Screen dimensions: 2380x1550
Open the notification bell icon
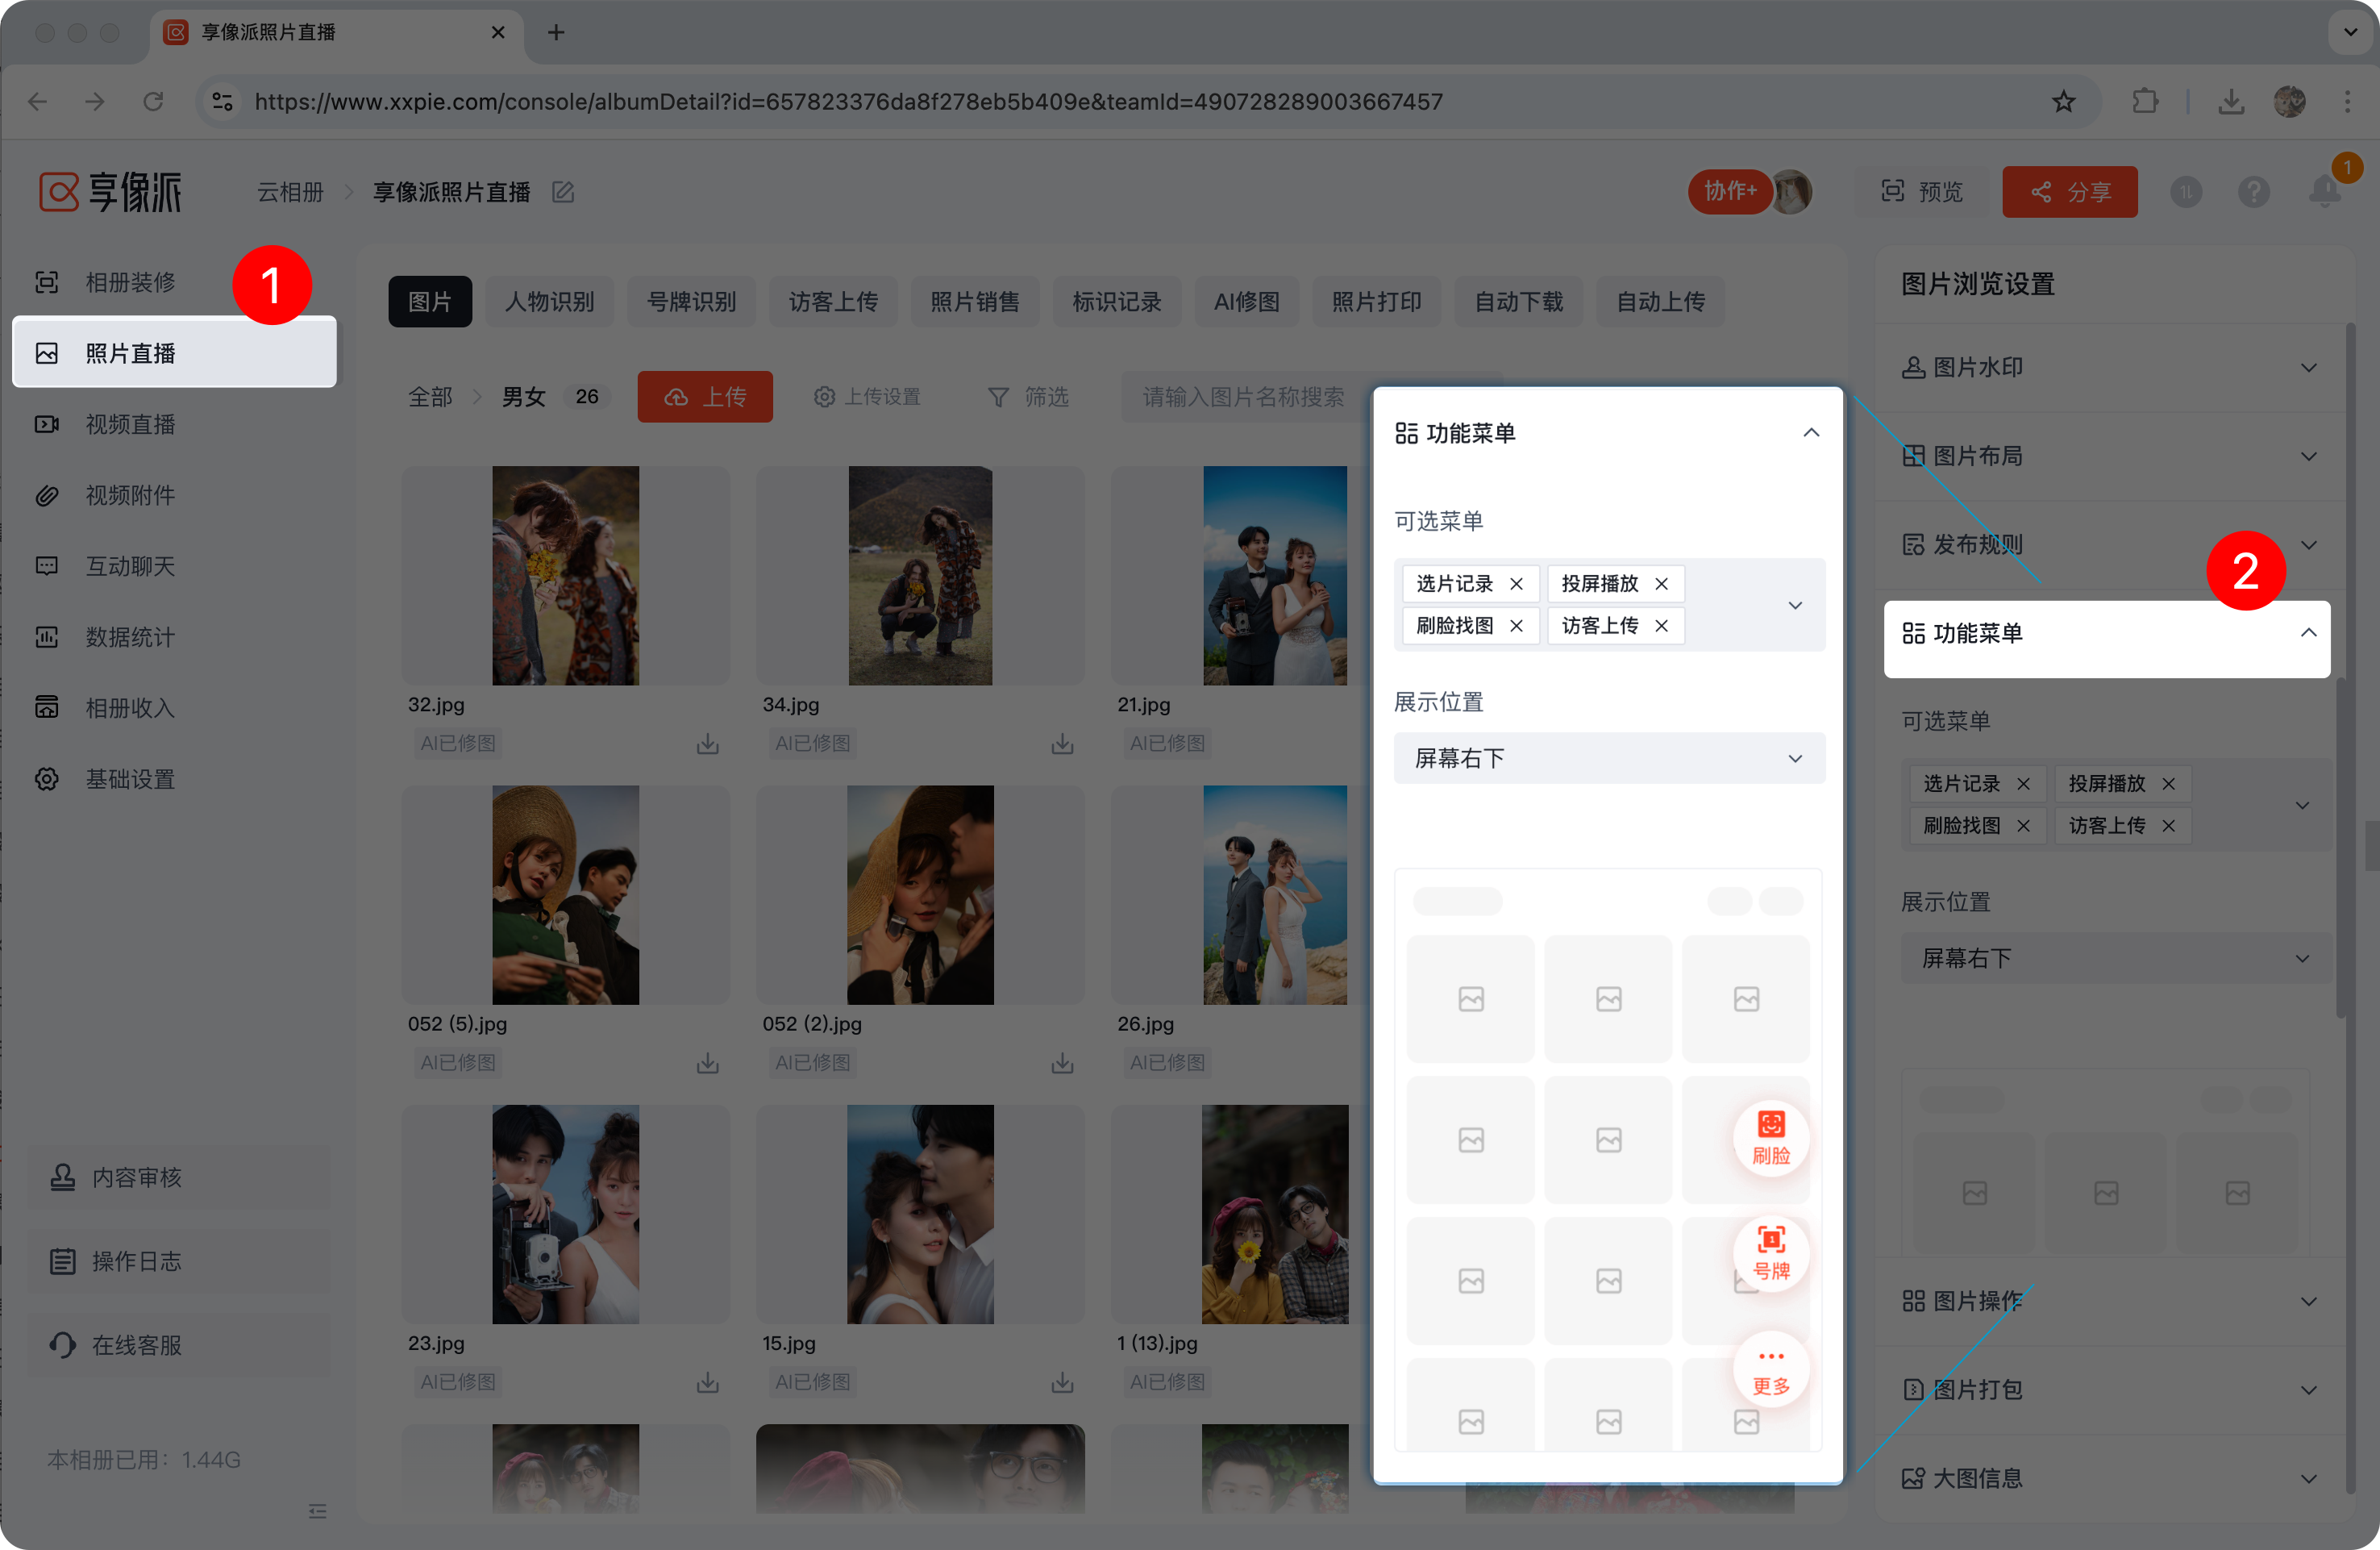coord(2324,192)
